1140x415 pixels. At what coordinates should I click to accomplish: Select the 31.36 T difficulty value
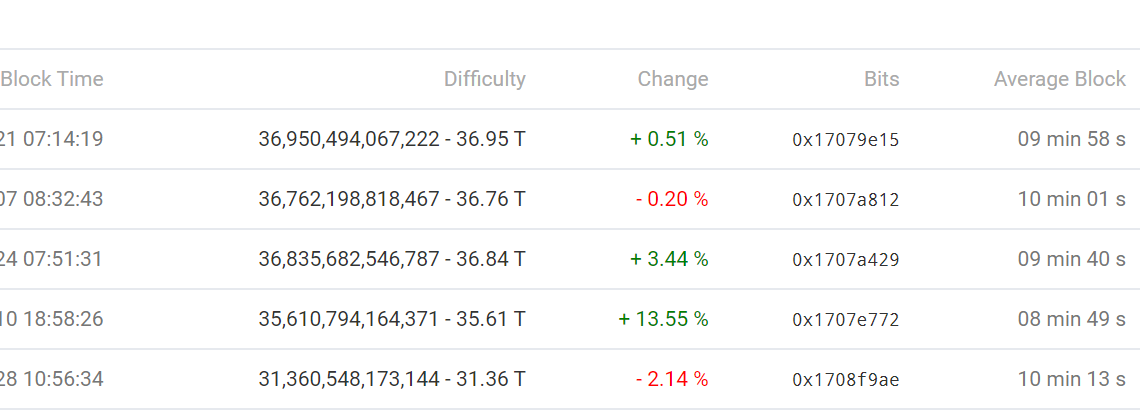[x=392, y=379]
